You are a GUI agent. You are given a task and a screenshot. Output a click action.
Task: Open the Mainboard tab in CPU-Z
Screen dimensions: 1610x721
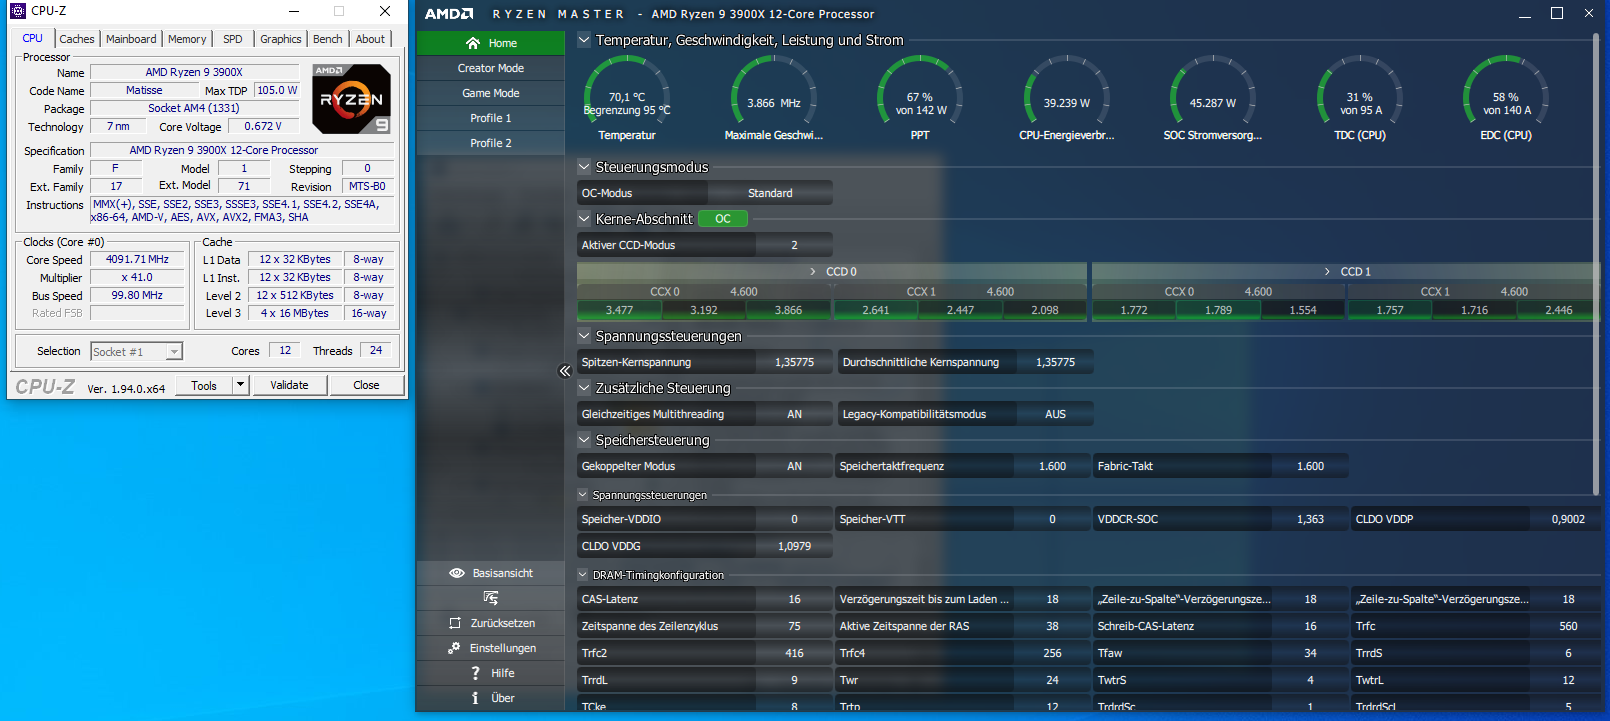point(131,39)
